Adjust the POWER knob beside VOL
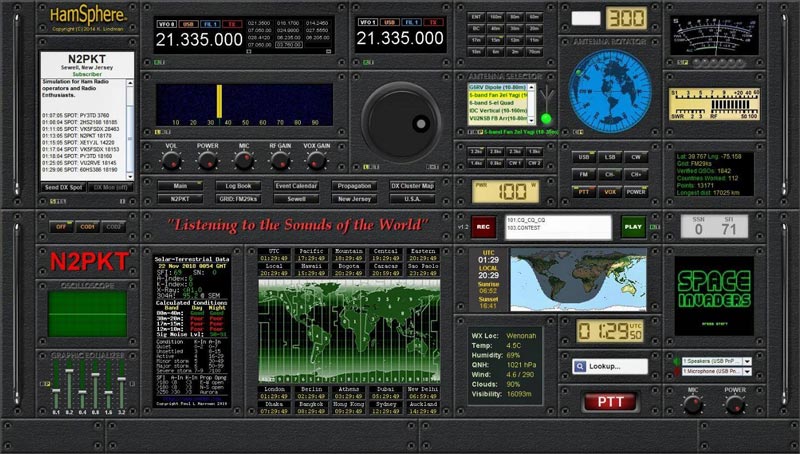 (208, 161)
